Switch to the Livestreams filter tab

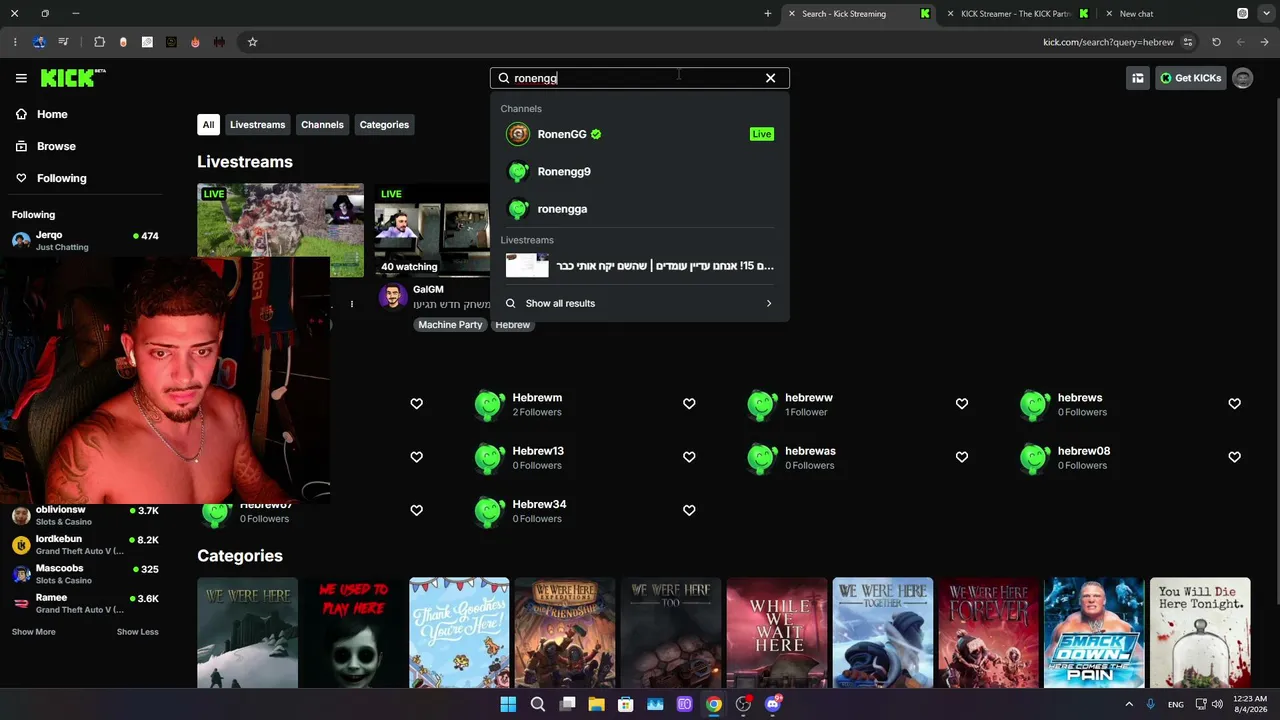click(257, 125)
